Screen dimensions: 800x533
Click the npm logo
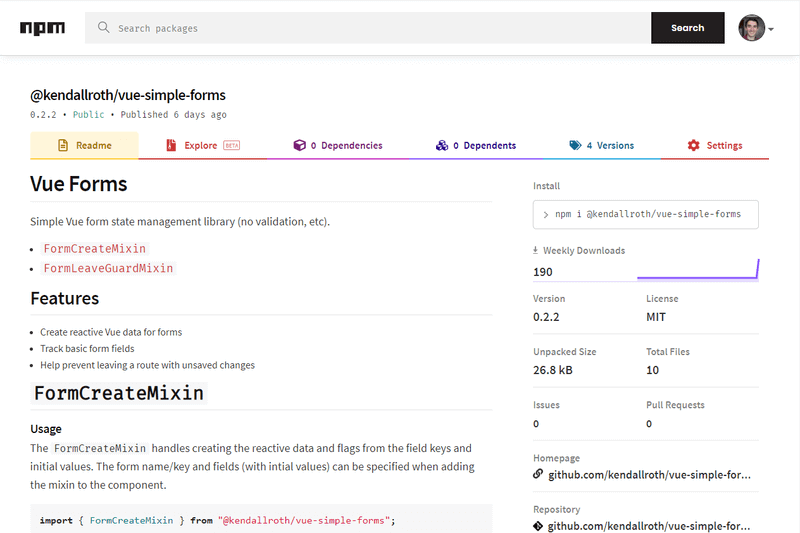[42, 28]
